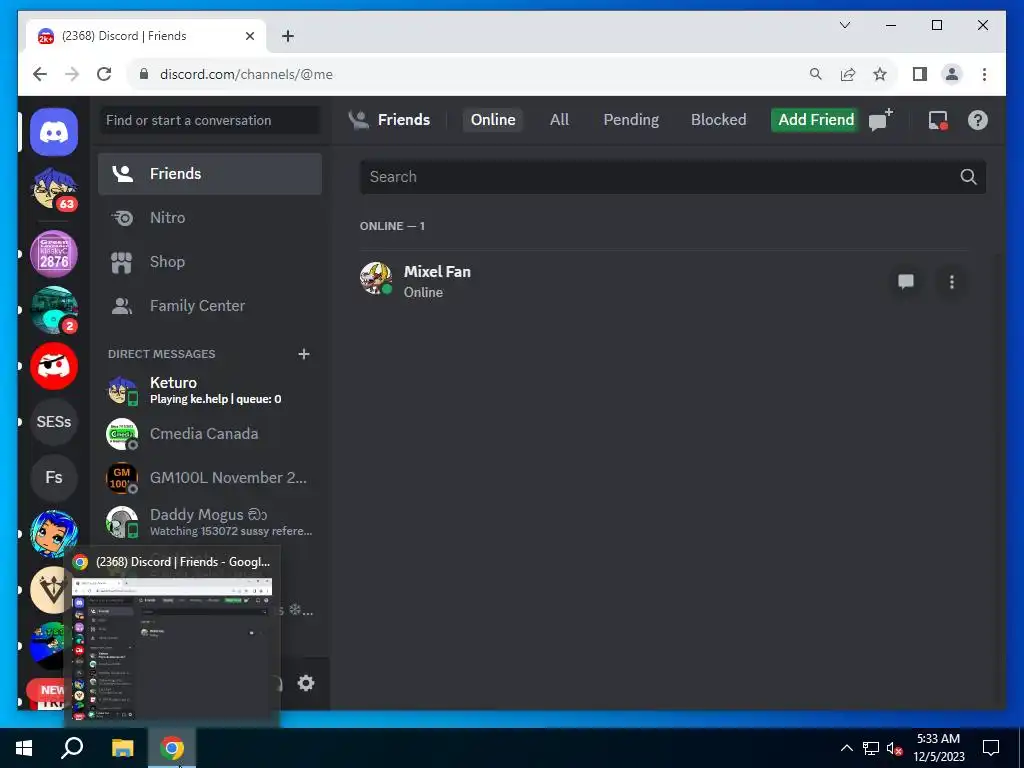Open the red pirate Discord server icon
Viewport: 1024px width, 768px height.
[54, 366]
